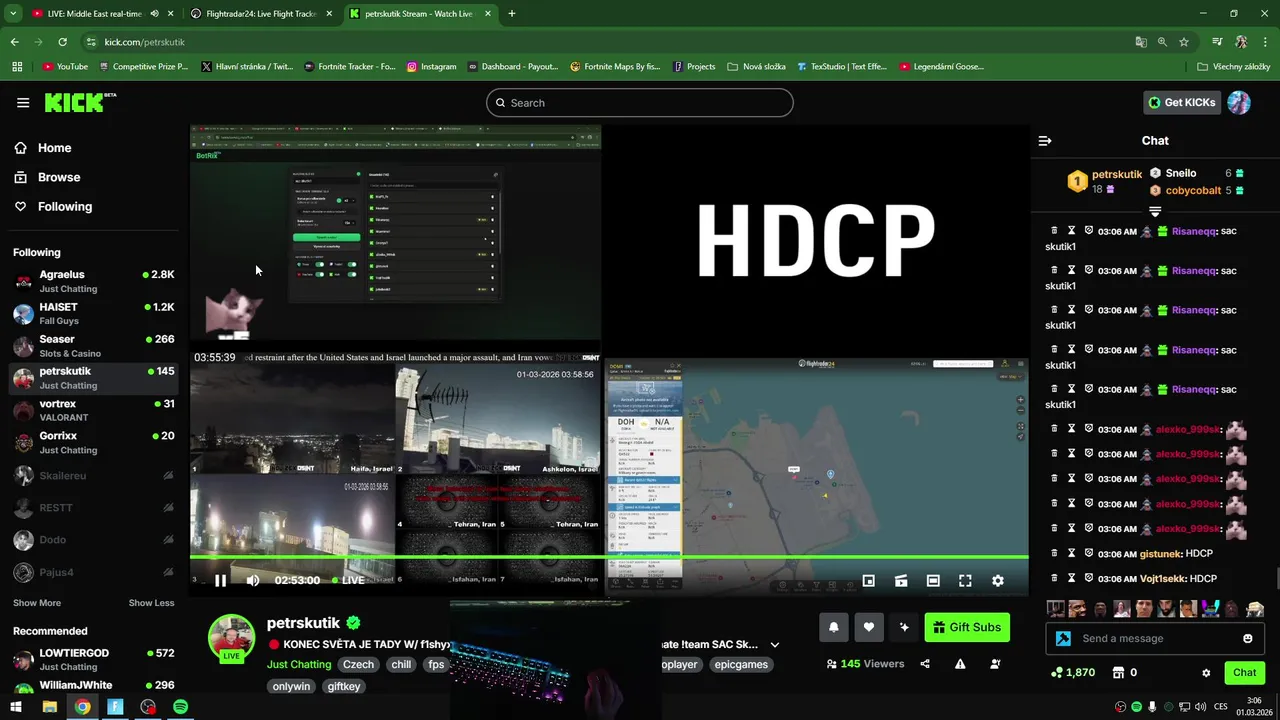Screen dimensions: 1280x720
Task: Open LOWTIERGOD recommended channel
Action: (x=94, y=660)
